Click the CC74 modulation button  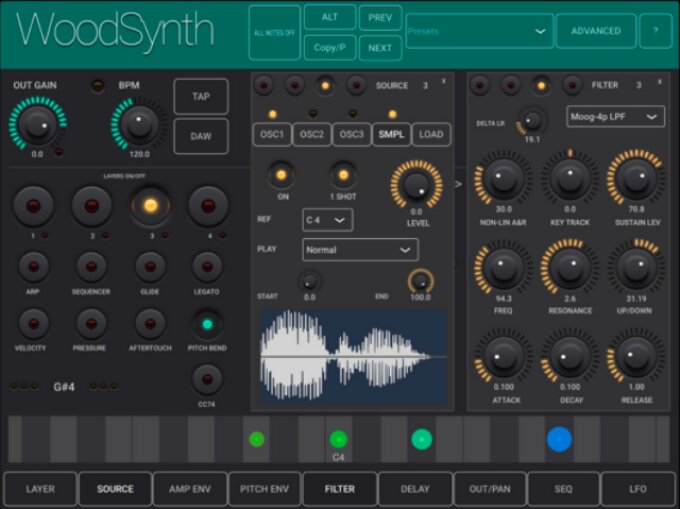point(207,378)
